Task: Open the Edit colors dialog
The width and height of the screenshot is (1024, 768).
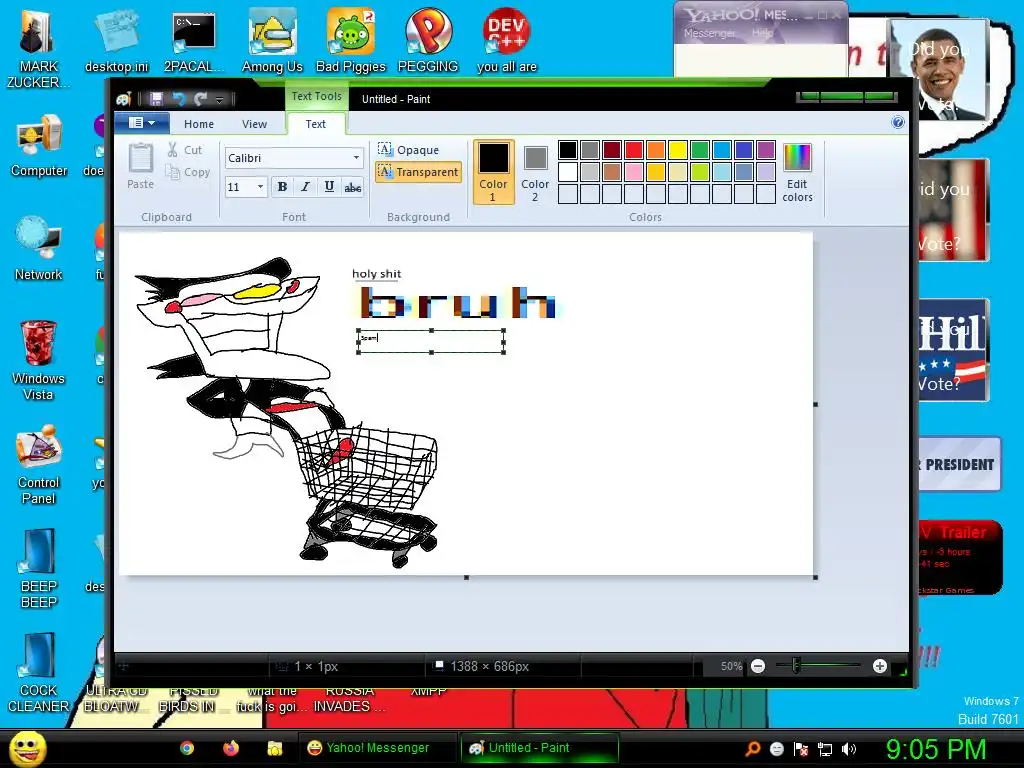Action: point(797,172)
